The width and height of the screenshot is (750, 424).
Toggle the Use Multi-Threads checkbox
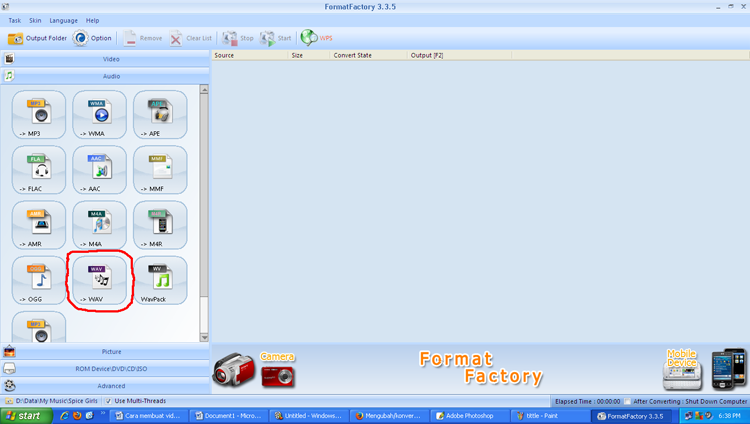pos(109,401)
